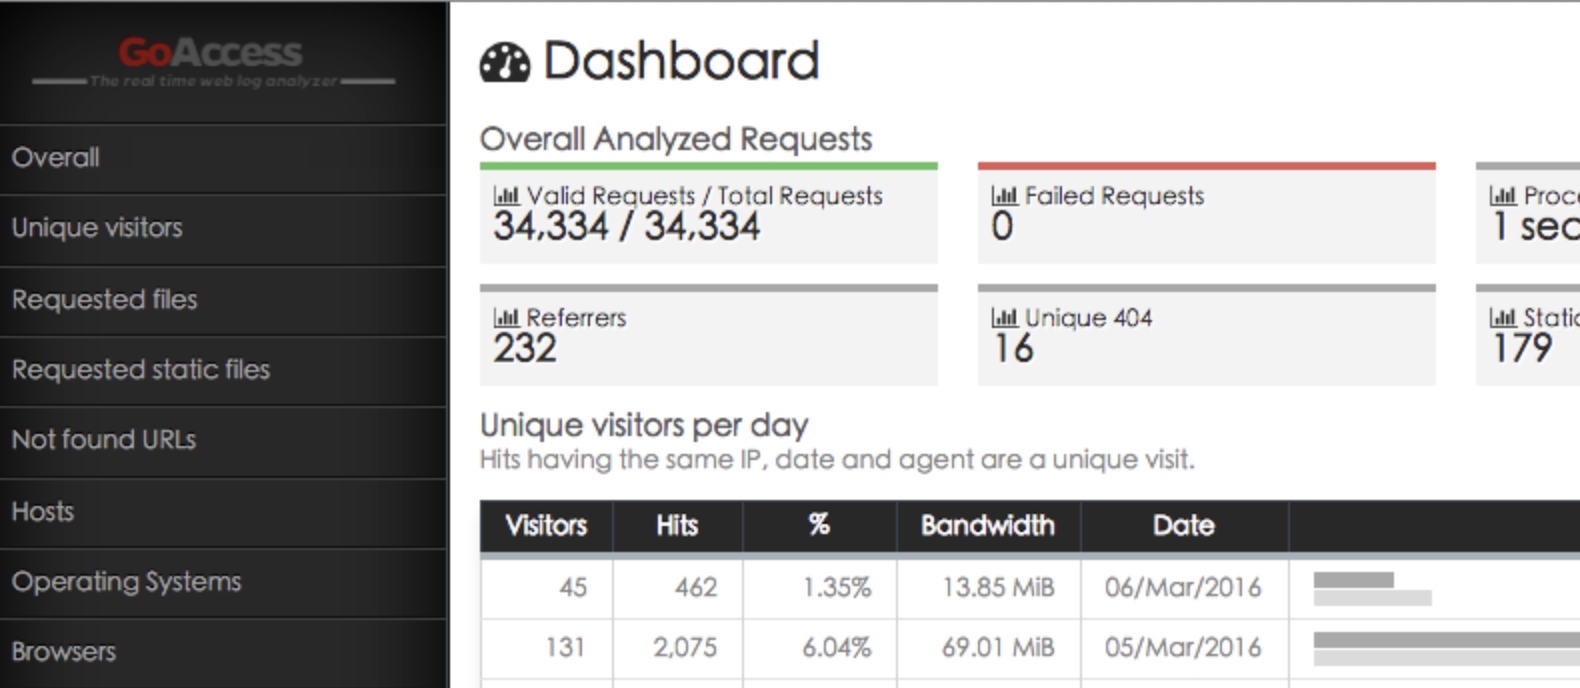The width and height of the screenshot is (1580, 688).
Task: Click the % column header
Action: [819, 526]
